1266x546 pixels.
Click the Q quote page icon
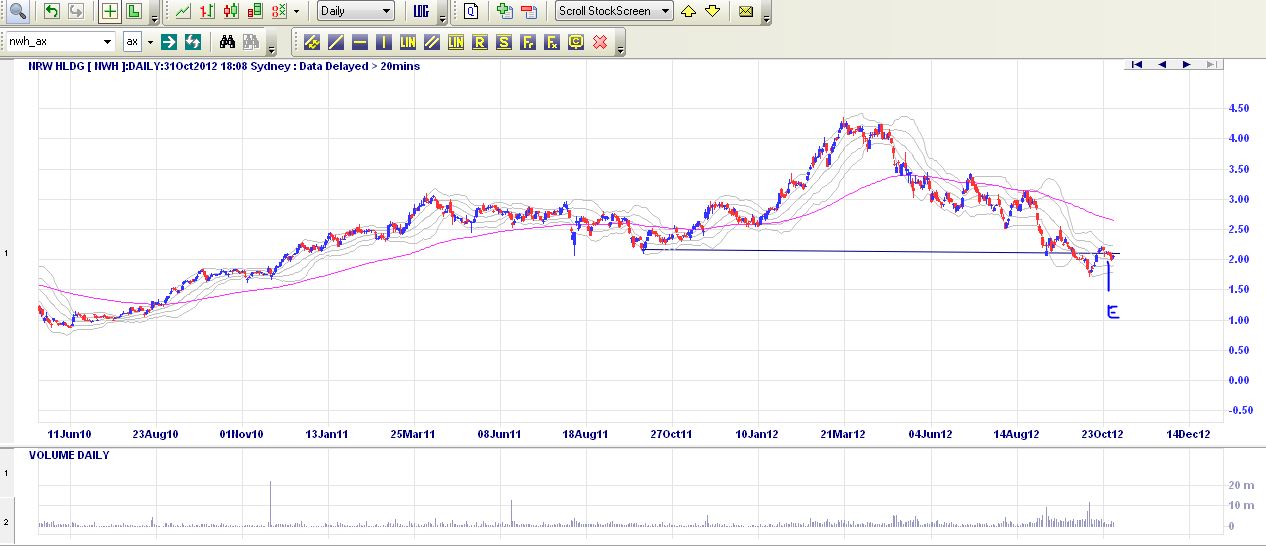pyautogui.click(x=471, y=12)
